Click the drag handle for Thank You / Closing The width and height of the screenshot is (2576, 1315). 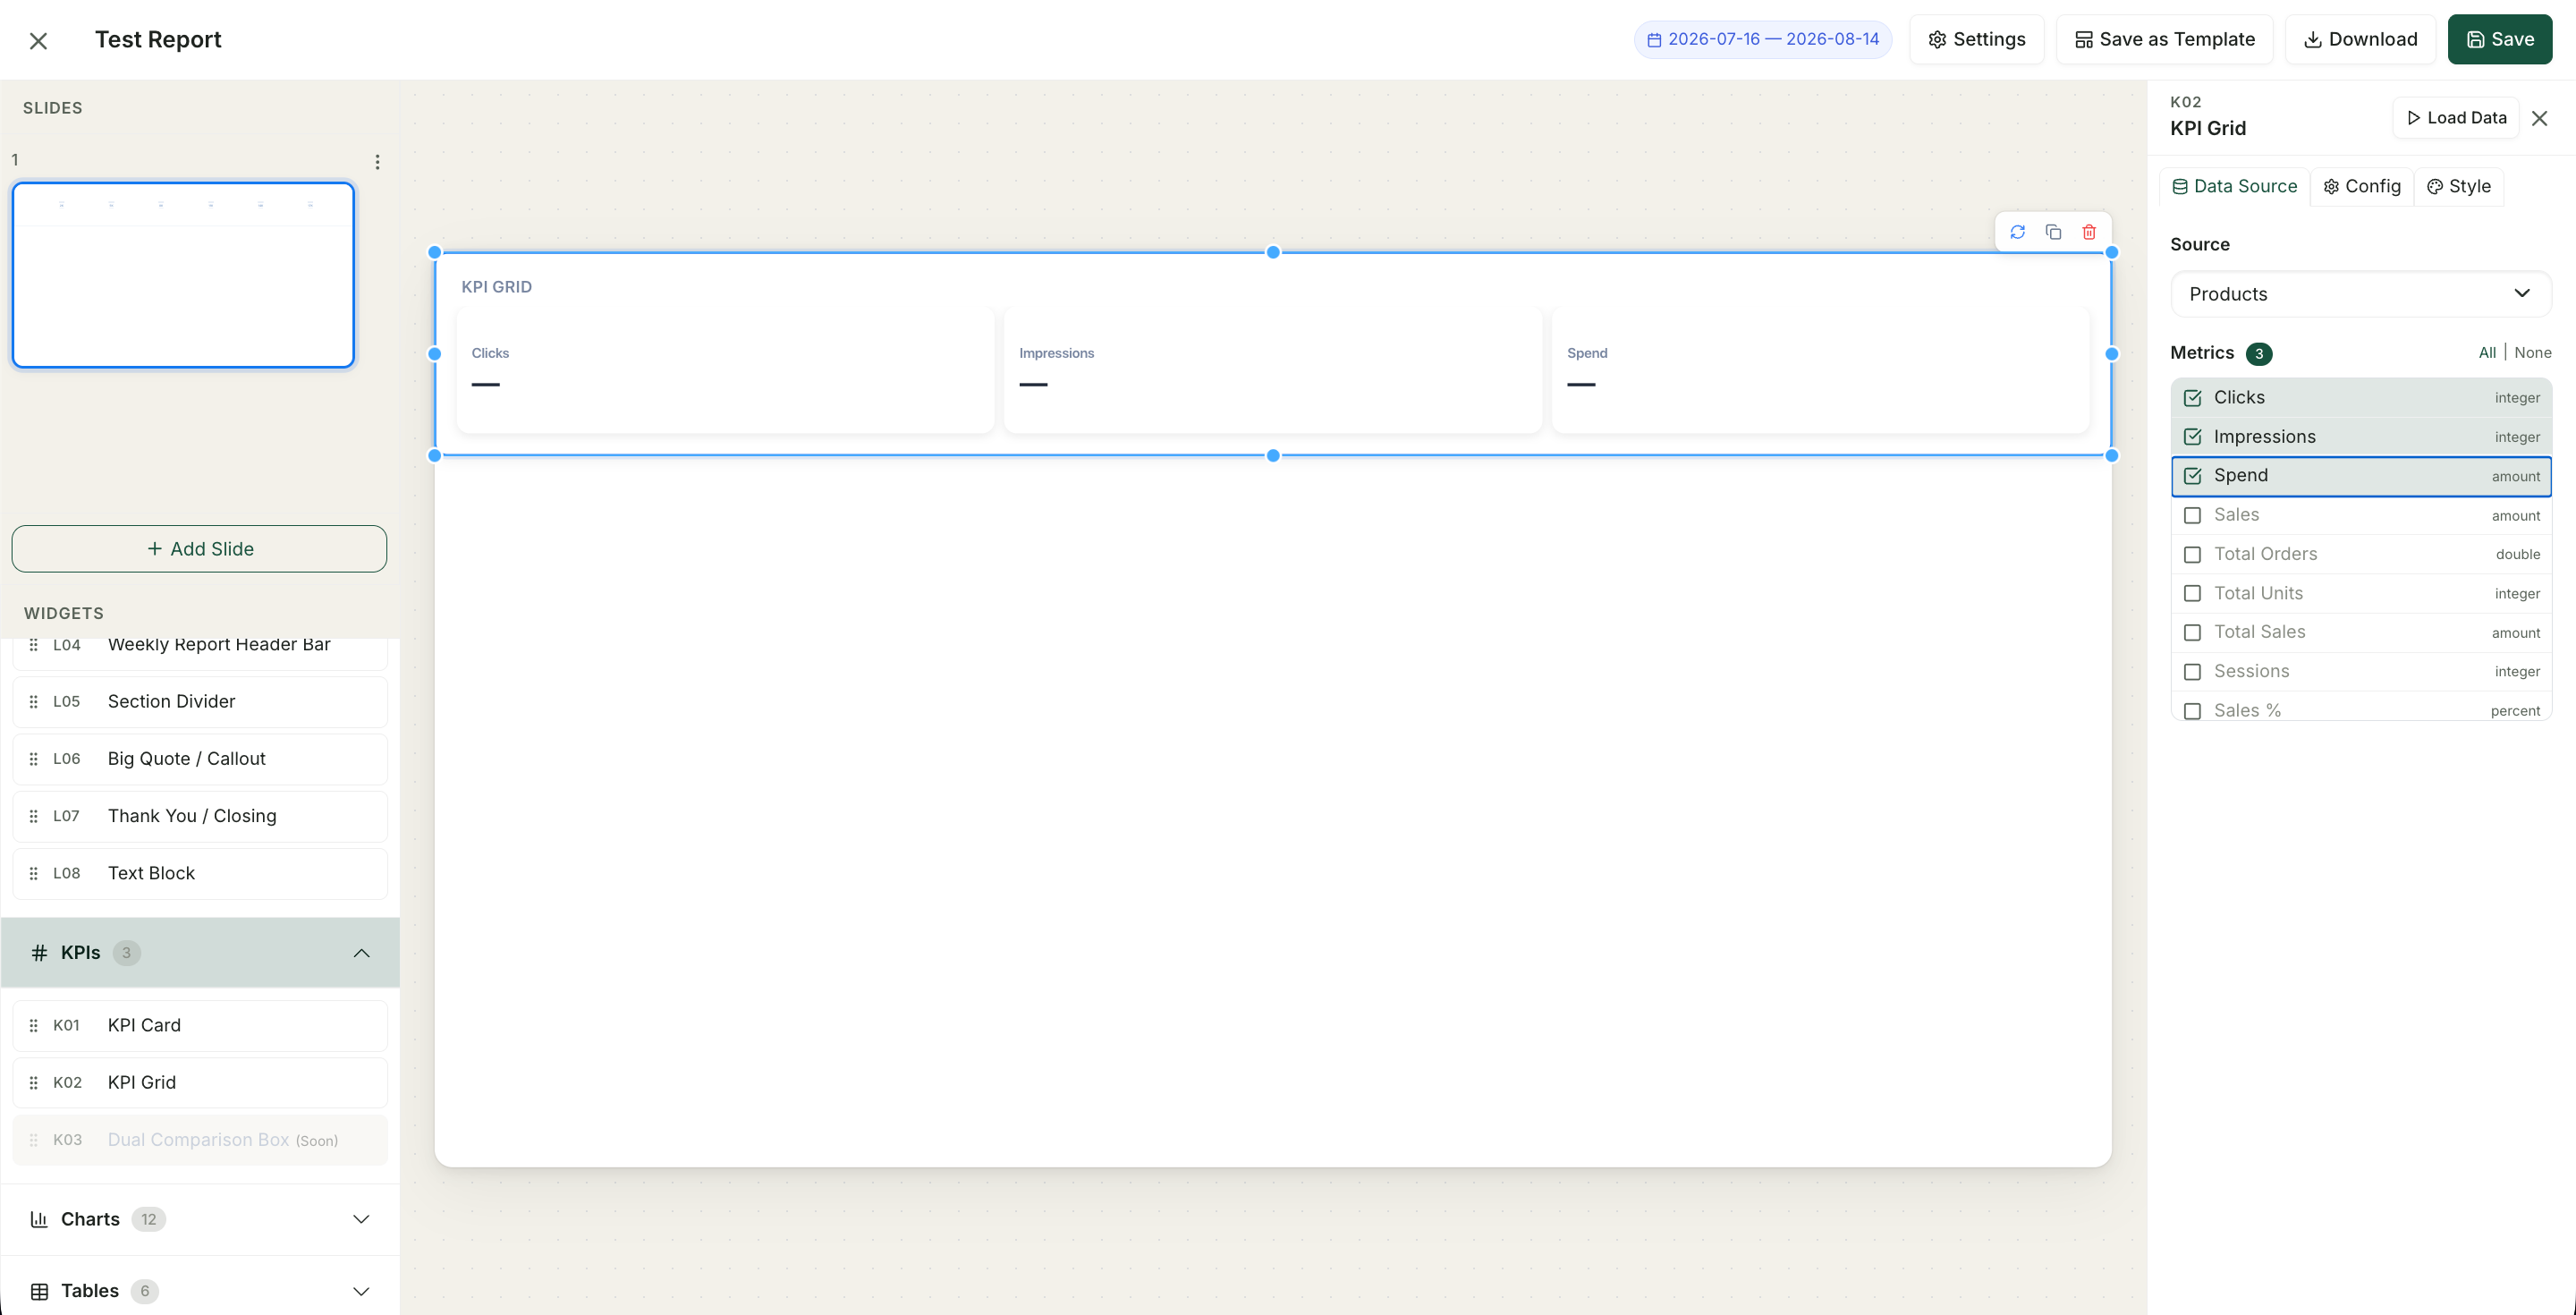(33, 816)
